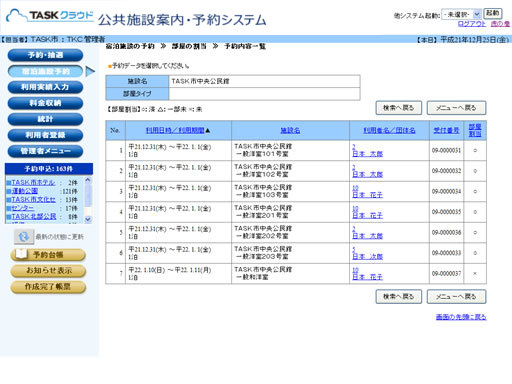
Task: Click the refresh-to-latest-status arrows icon
Action: (24, 237)
